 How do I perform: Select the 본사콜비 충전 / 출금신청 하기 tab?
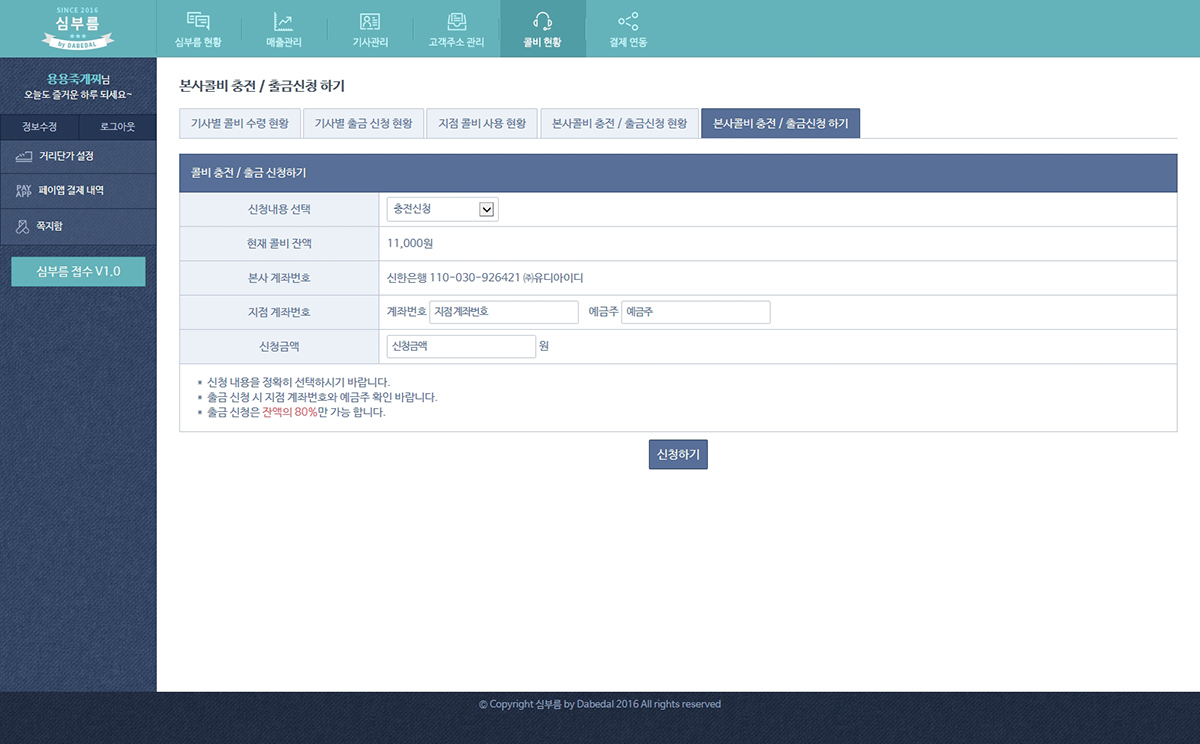point(780,123)
